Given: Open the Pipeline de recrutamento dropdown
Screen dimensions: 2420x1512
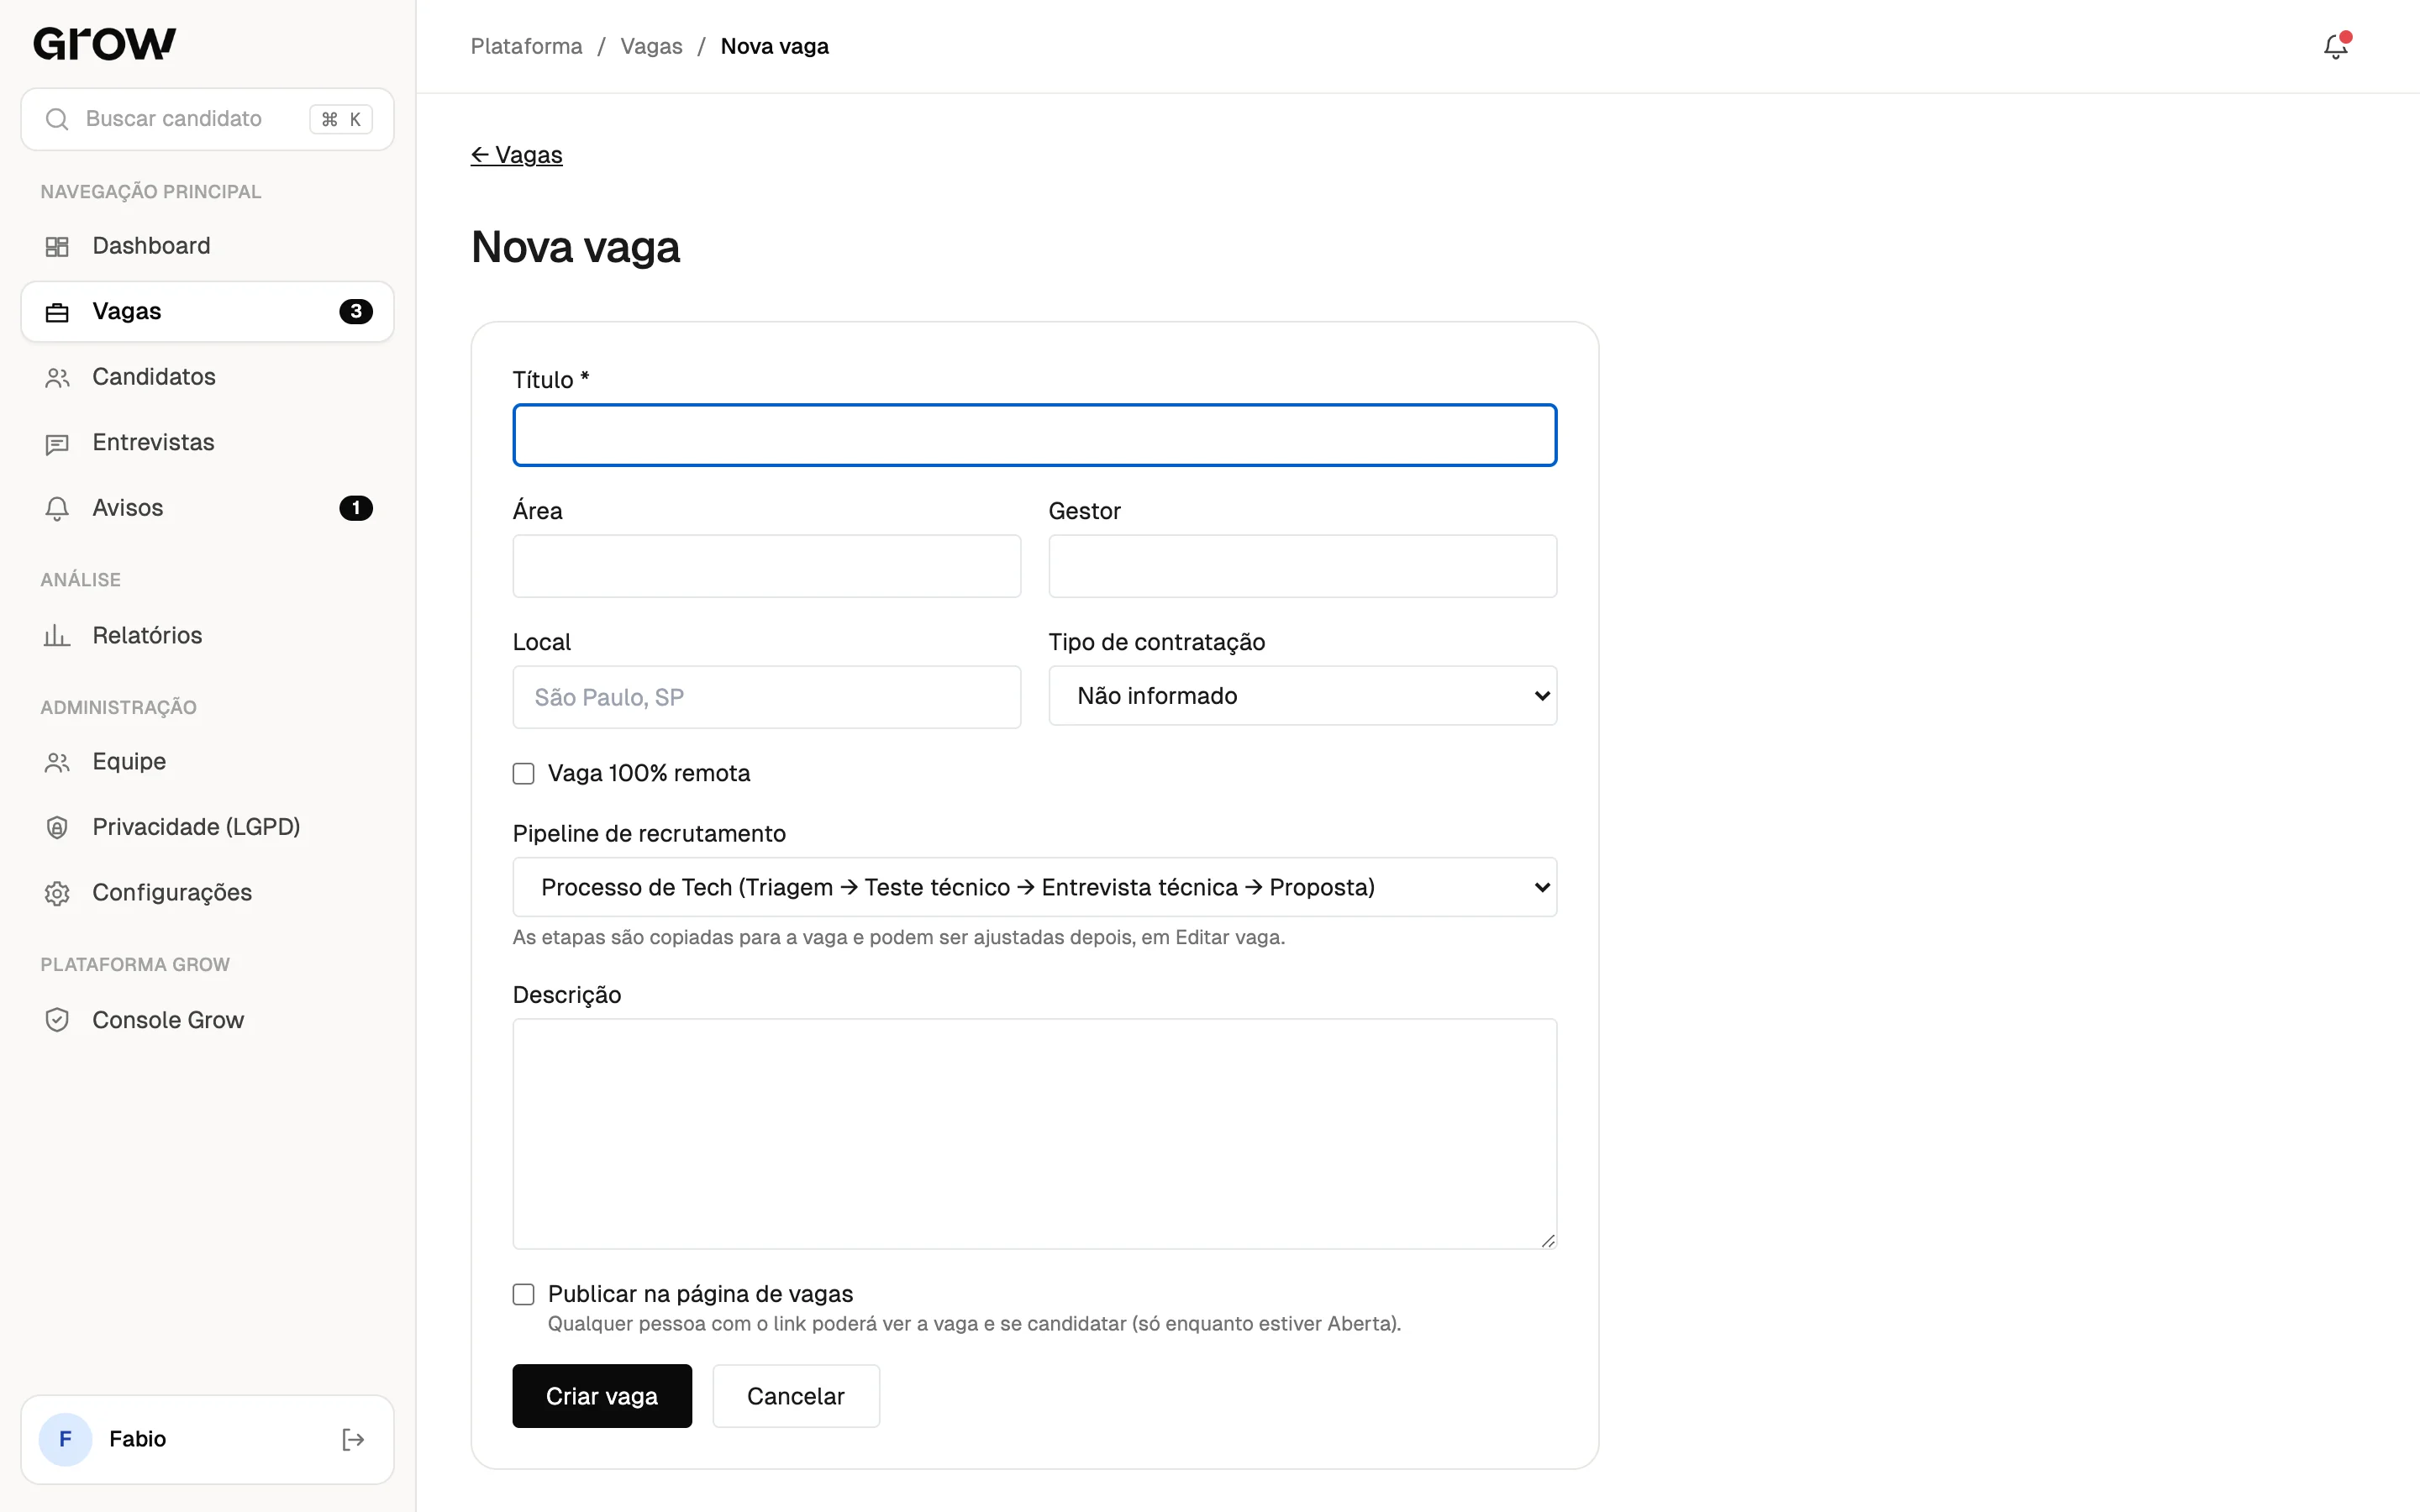Looking at the screenshot, I should coord(1035,887).
